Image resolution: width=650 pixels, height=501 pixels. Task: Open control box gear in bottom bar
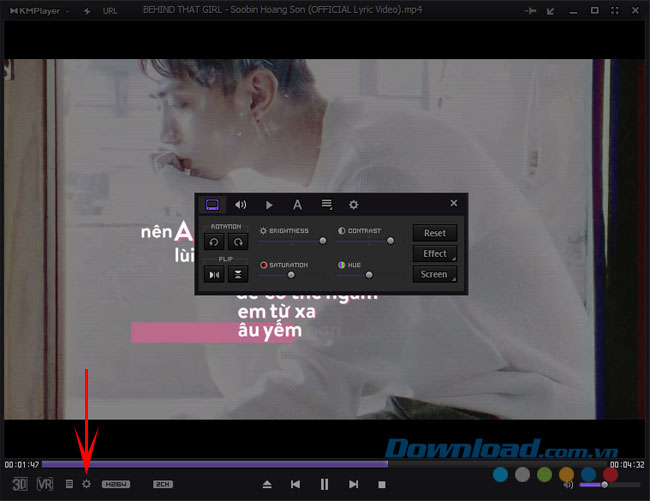(86, 484)
